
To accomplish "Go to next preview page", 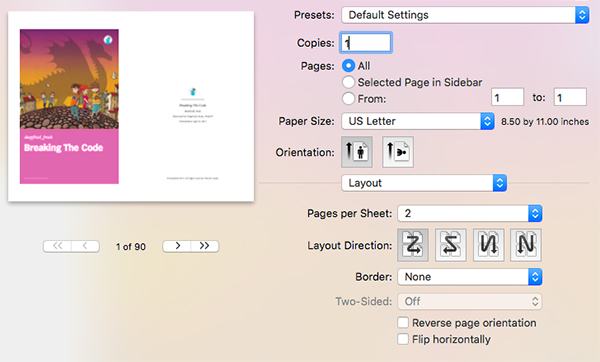I will point(177,246).
